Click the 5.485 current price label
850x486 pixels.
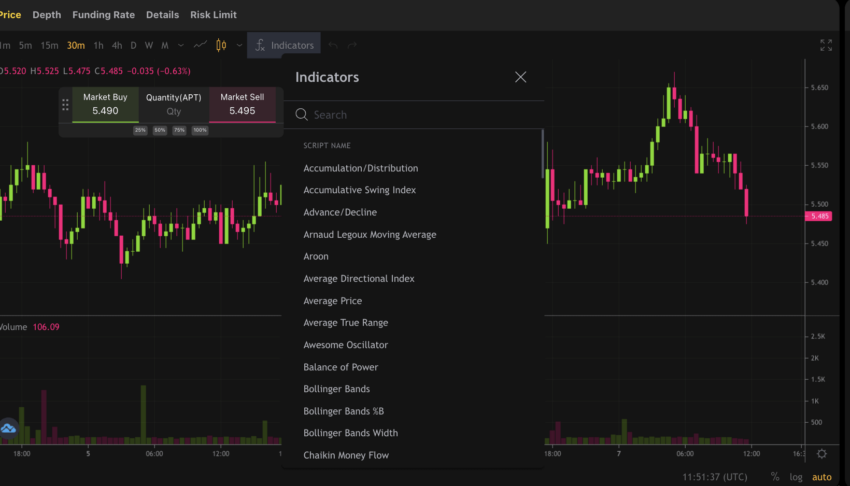point(819,216)
